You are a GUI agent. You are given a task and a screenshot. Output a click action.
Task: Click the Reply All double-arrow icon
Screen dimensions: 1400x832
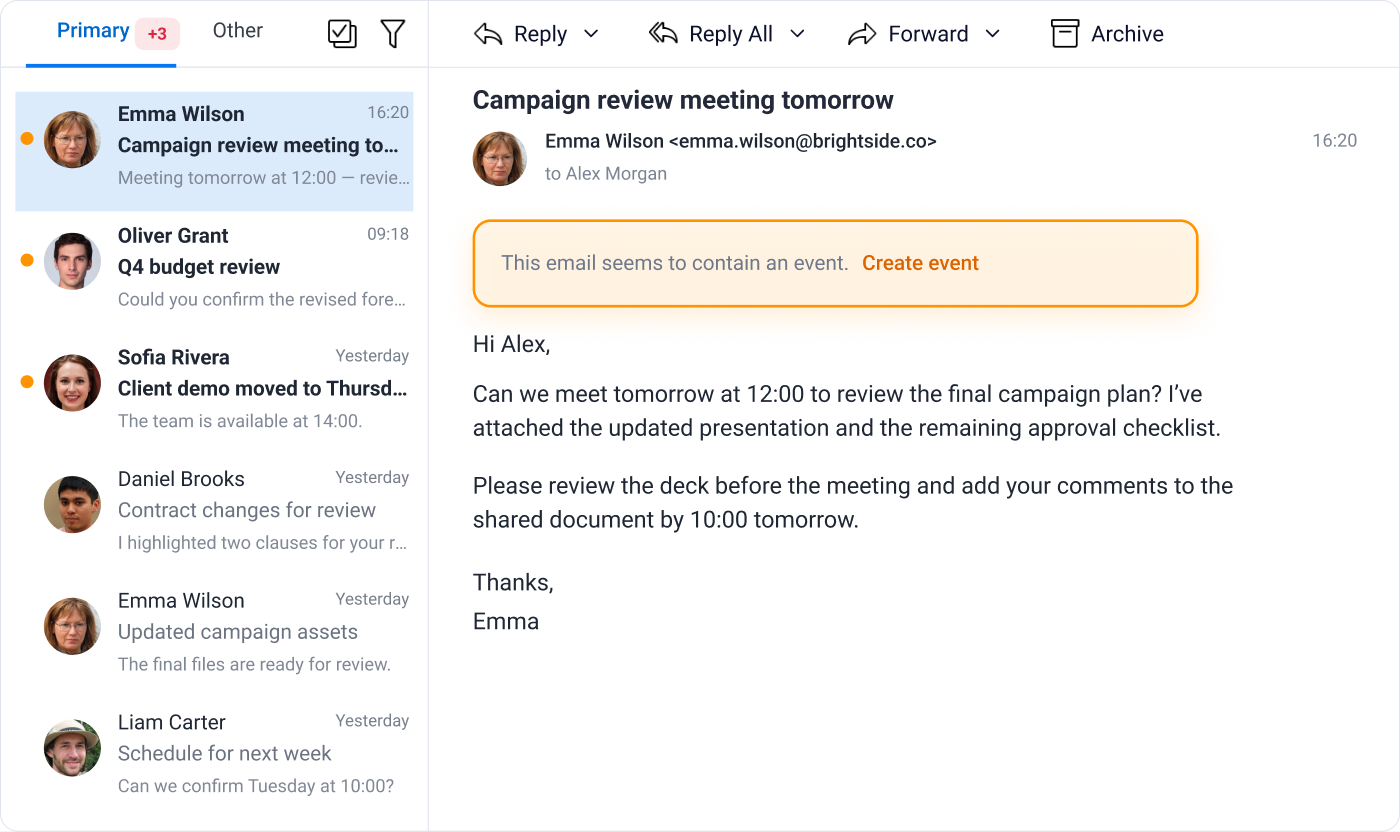[663, 34]
